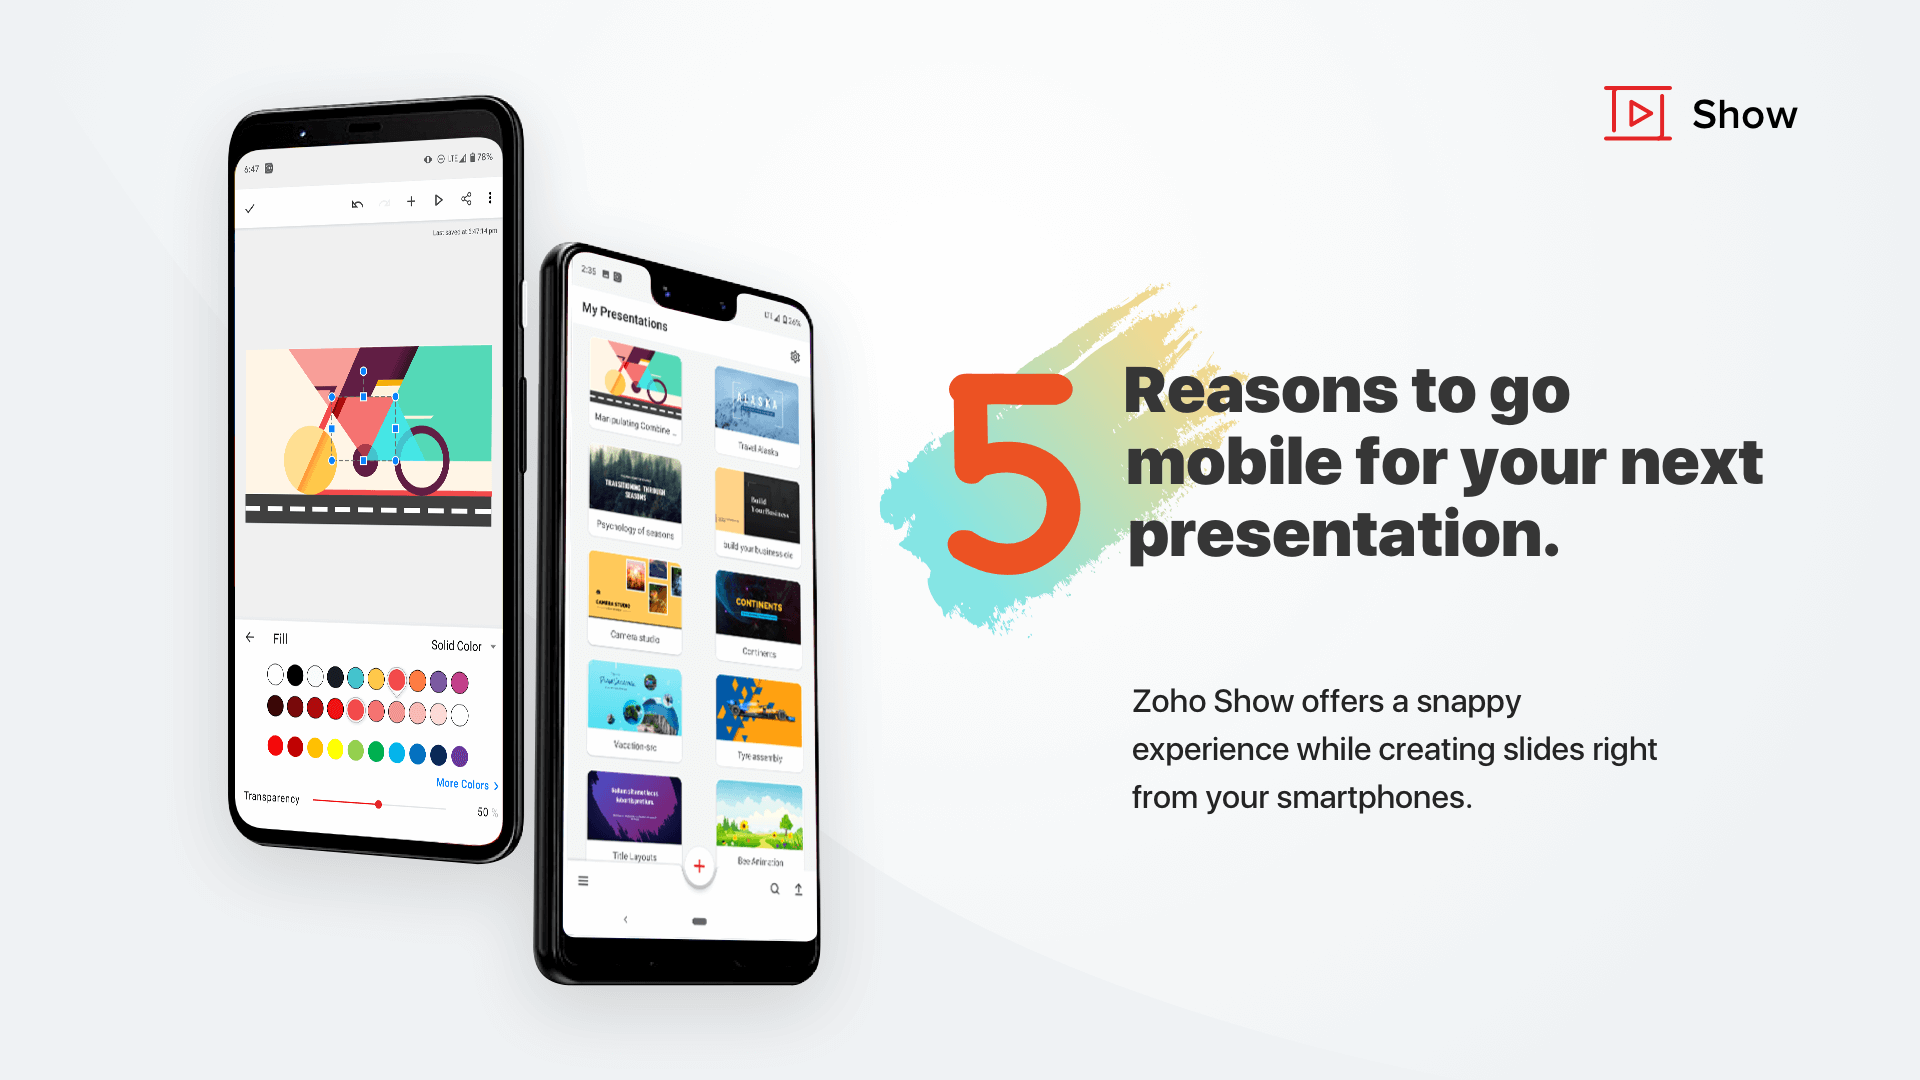The height and width of the screenshot is (1080, 1920).
Task: Click the floating red add button
Action: 699,865
